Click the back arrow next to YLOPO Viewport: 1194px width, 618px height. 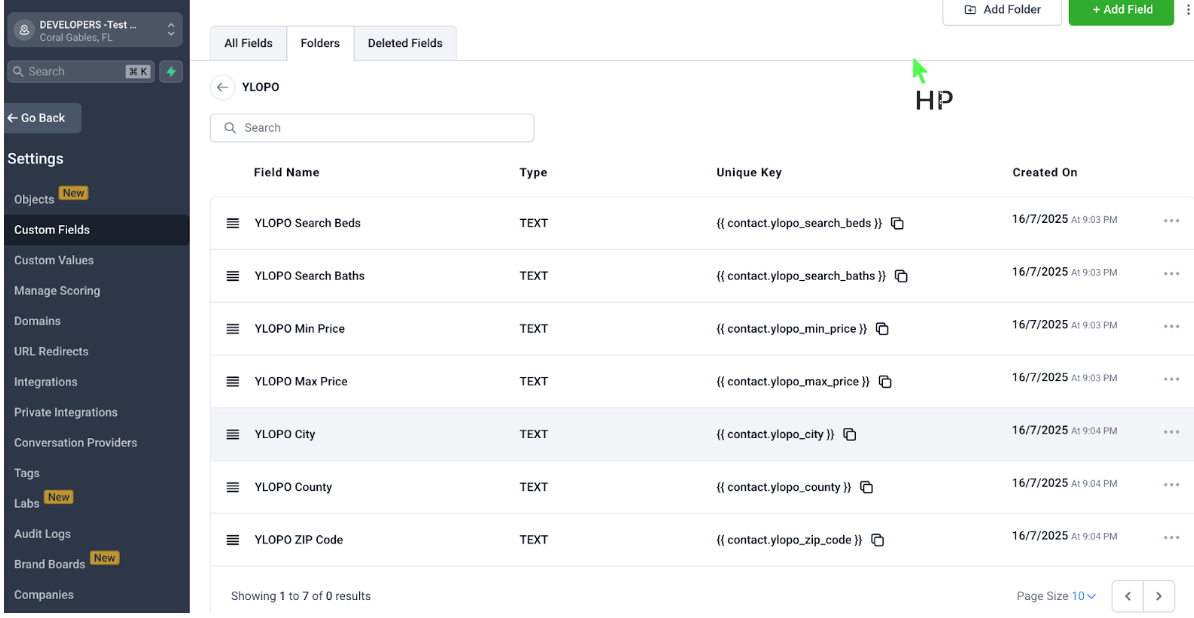click(222, 87)
